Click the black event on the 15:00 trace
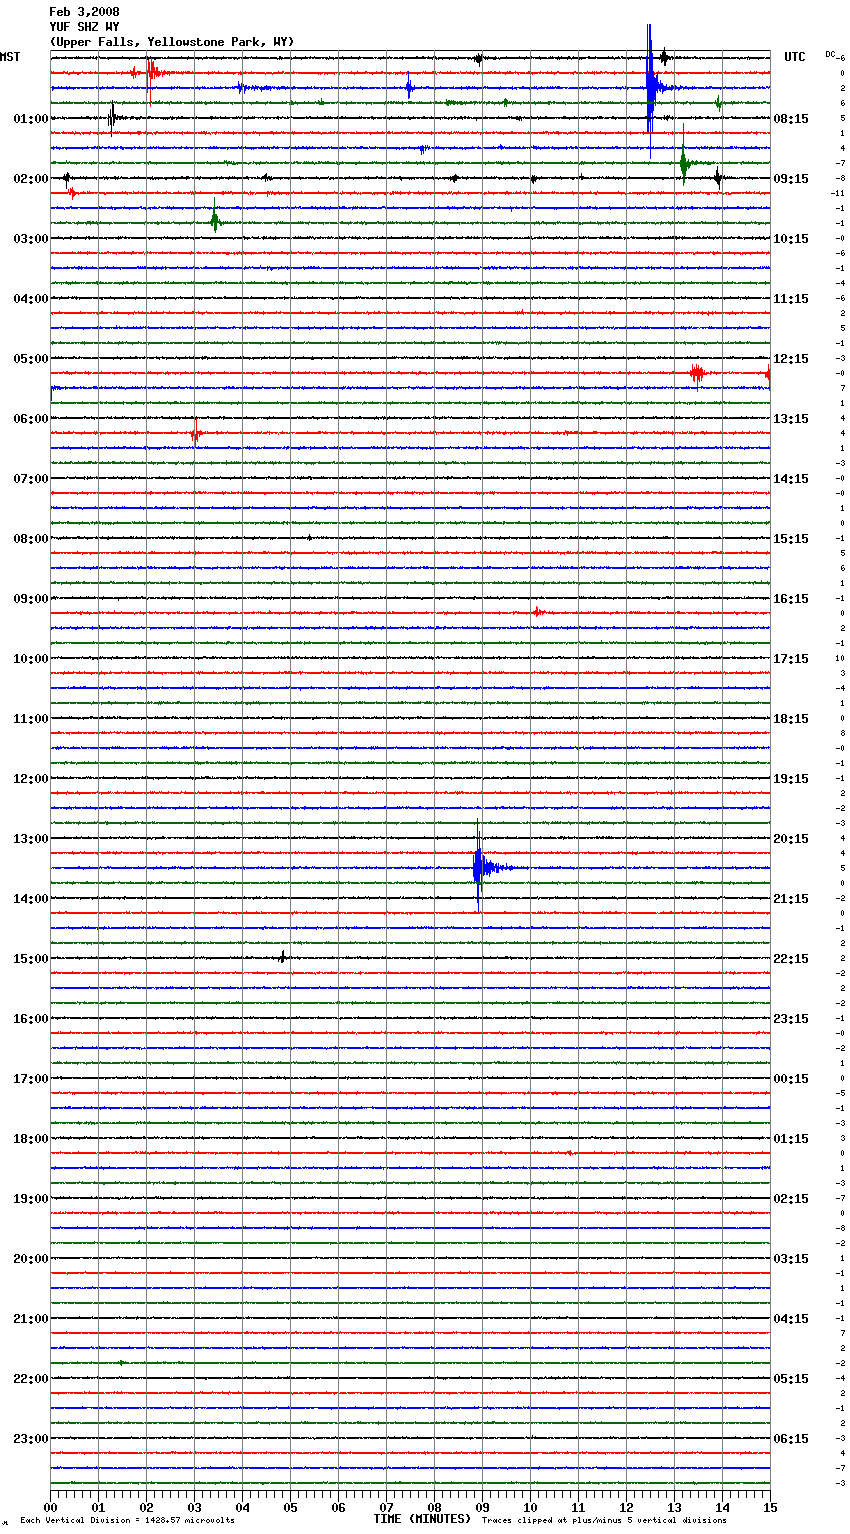 click(283, 957)
